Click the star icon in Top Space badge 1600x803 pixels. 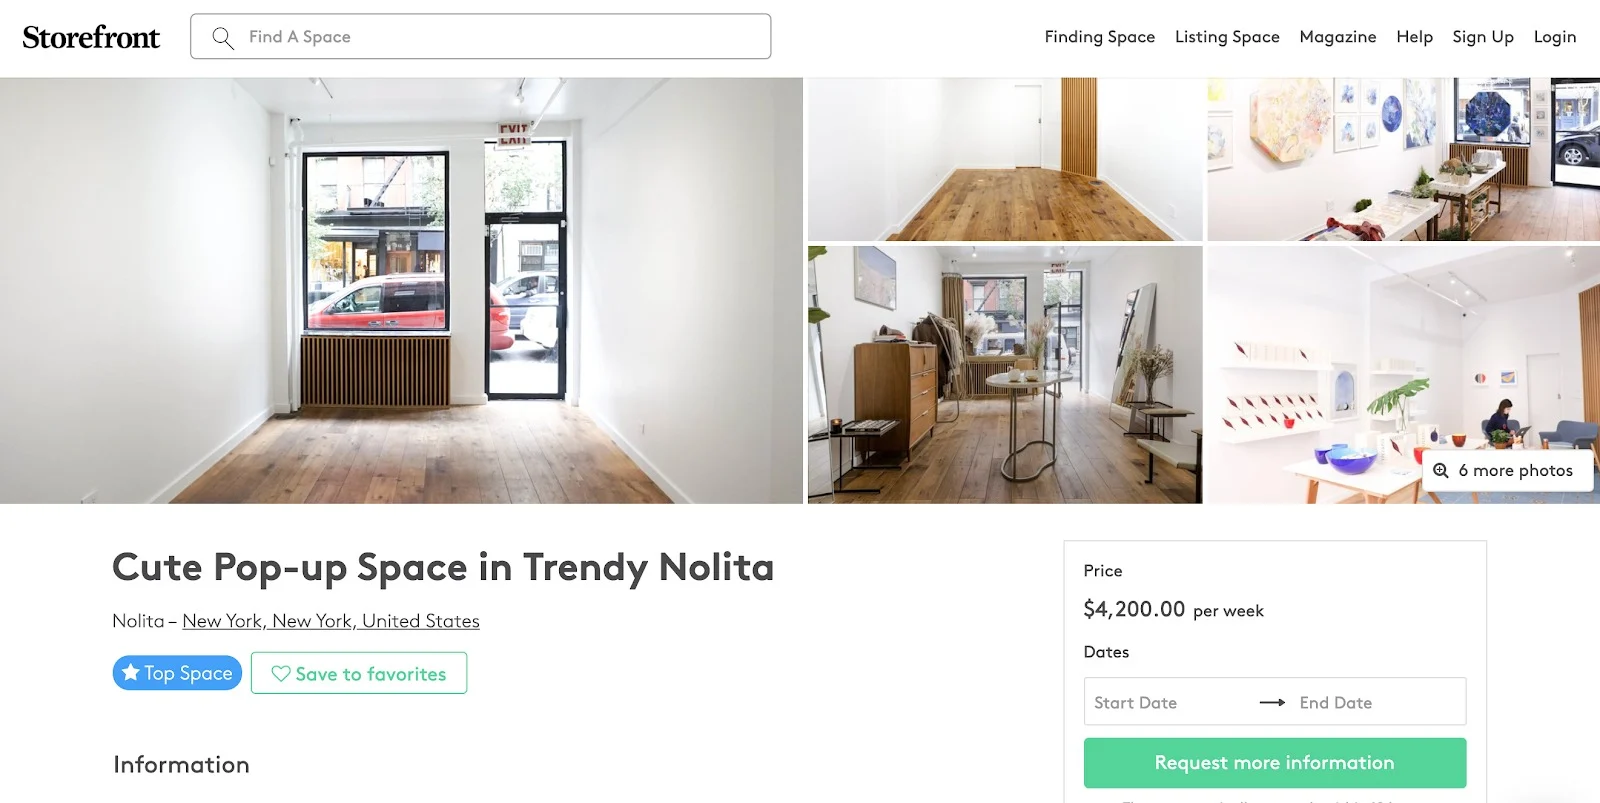(131, 673)
